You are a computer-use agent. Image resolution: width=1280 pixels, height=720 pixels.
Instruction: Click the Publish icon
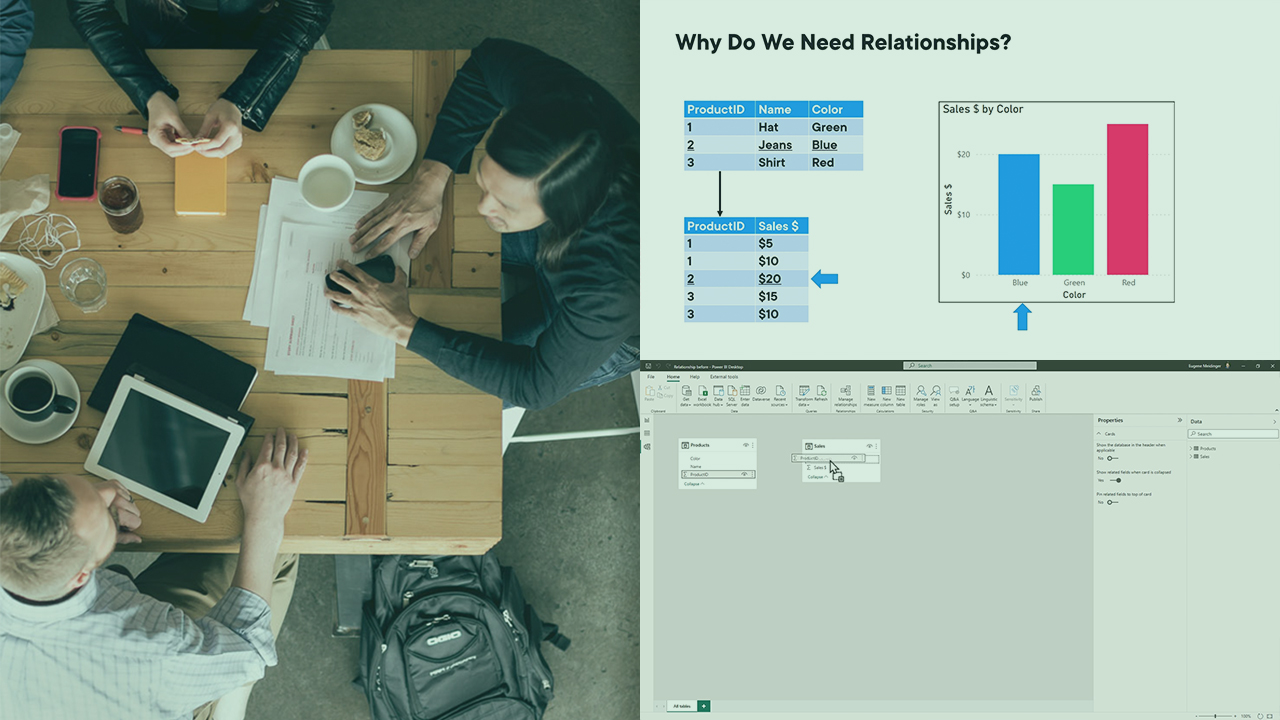coord(1035,393)
